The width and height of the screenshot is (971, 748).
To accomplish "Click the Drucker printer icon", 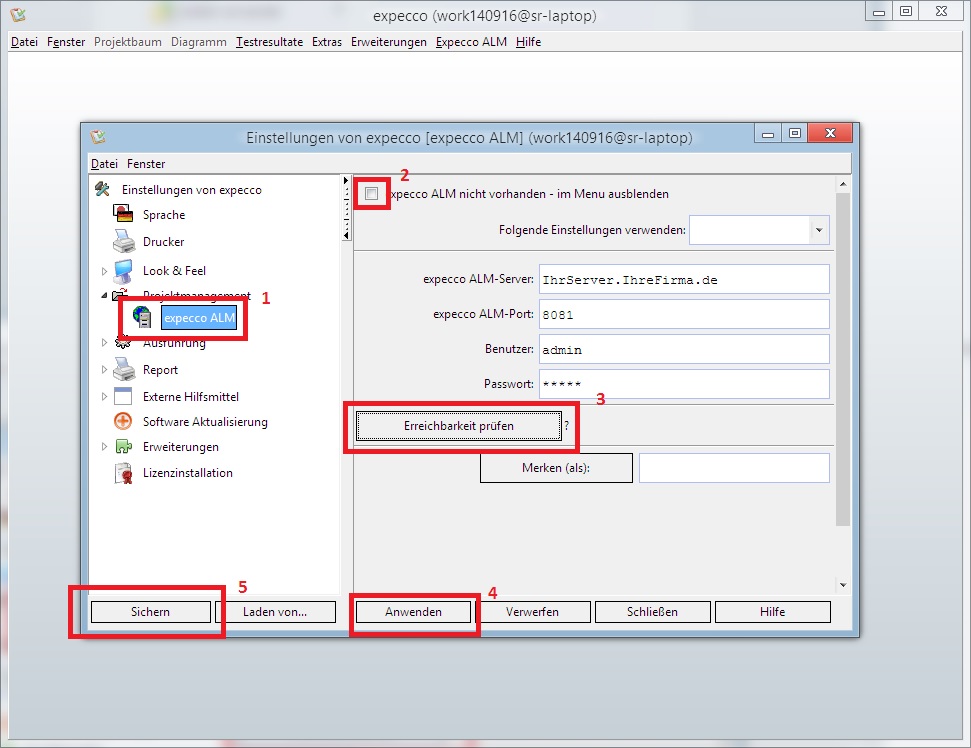I will [124, 242].
